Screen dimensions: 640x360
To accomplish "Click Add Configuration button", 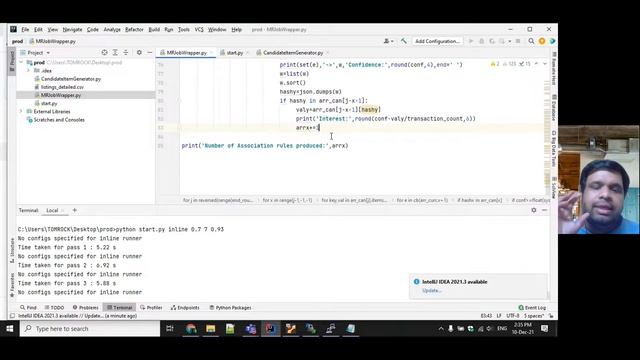I will (x=437, y=41).
